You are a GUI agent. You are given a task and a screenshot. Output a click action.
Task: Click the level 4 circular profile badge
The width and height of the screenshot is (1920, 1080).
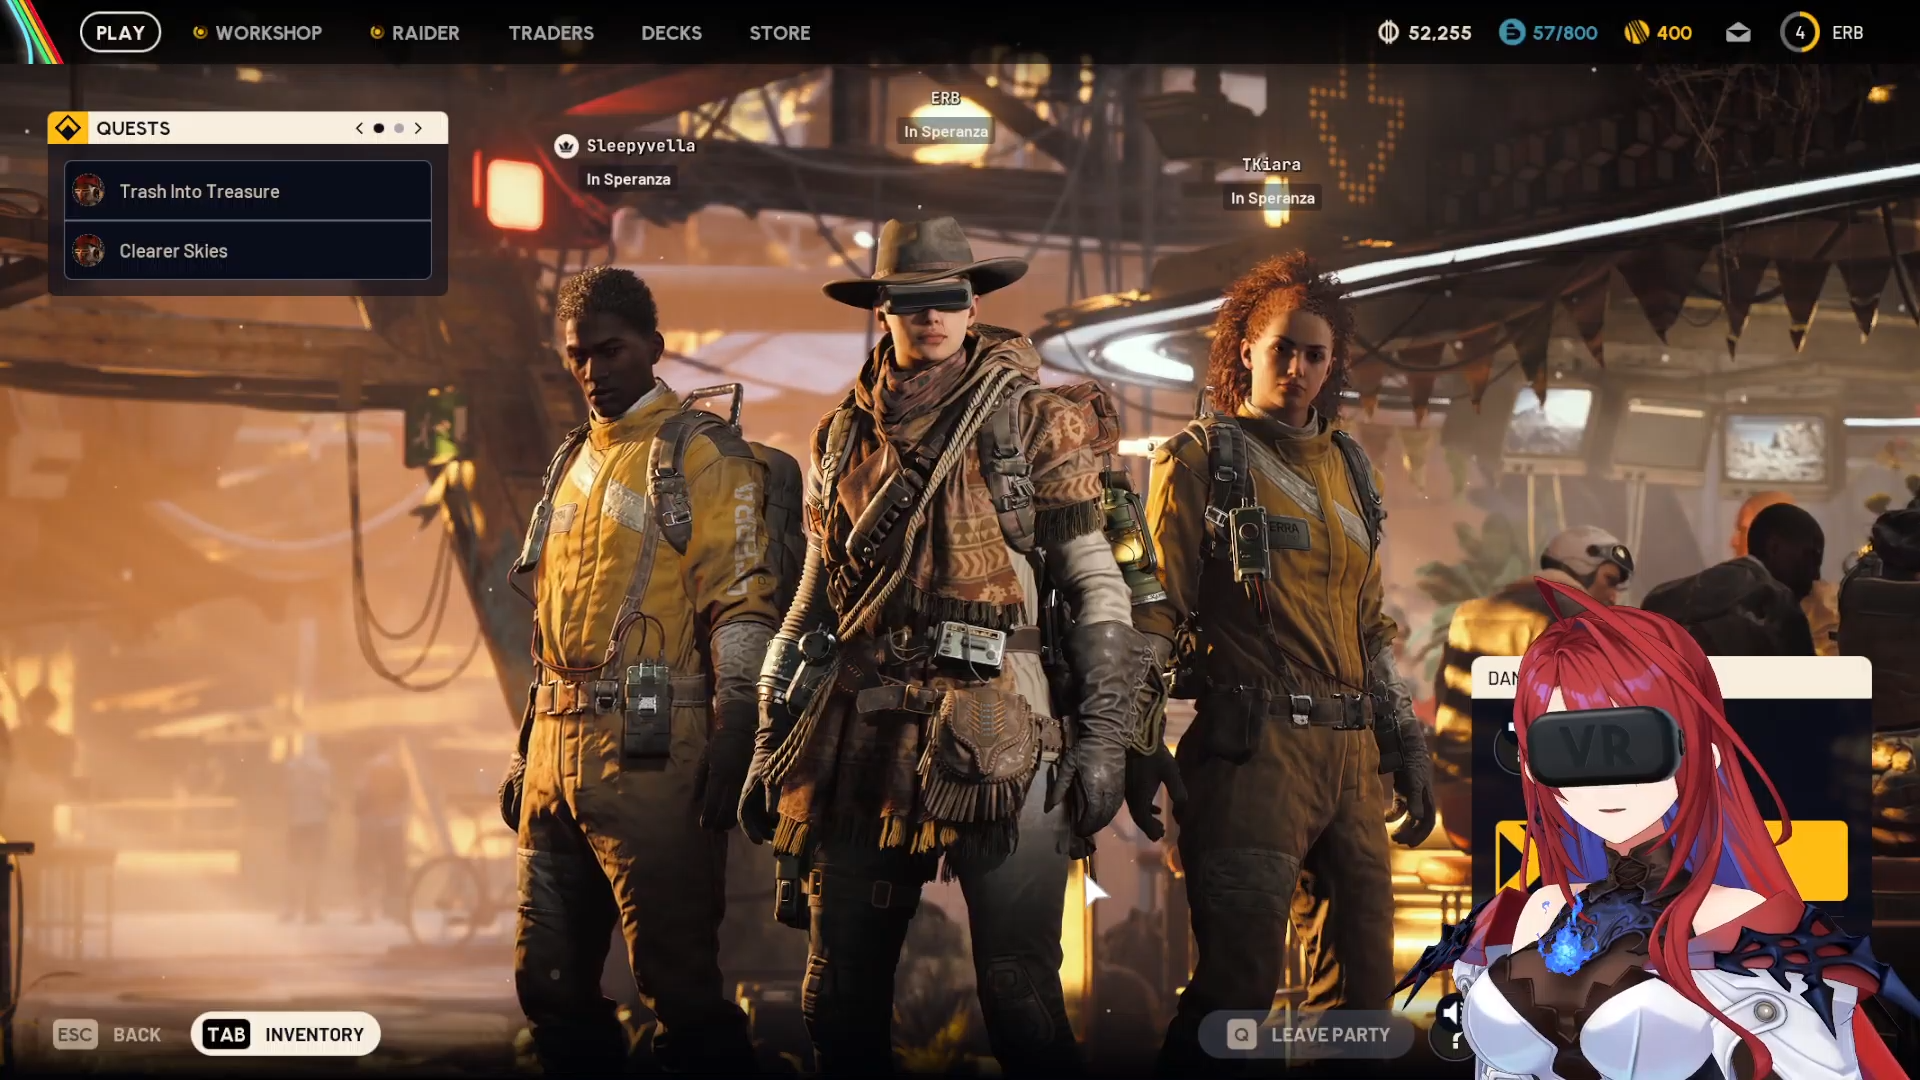click(x=1799, y=33)
